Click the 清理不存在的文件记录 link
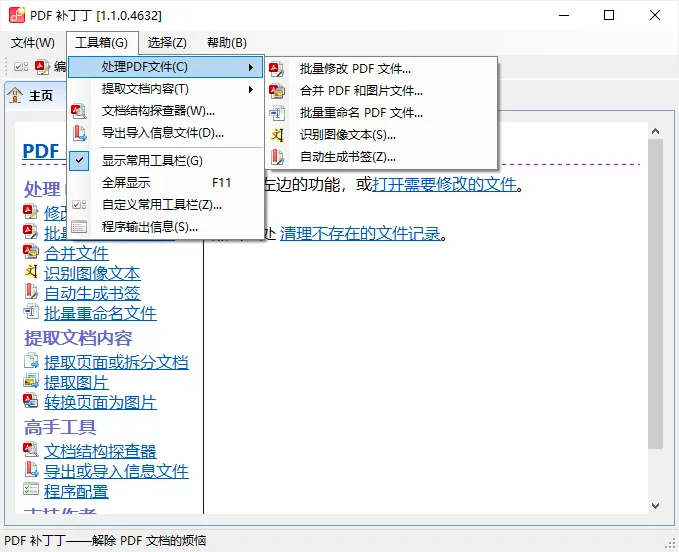679x552 pixels. [360, 234]
